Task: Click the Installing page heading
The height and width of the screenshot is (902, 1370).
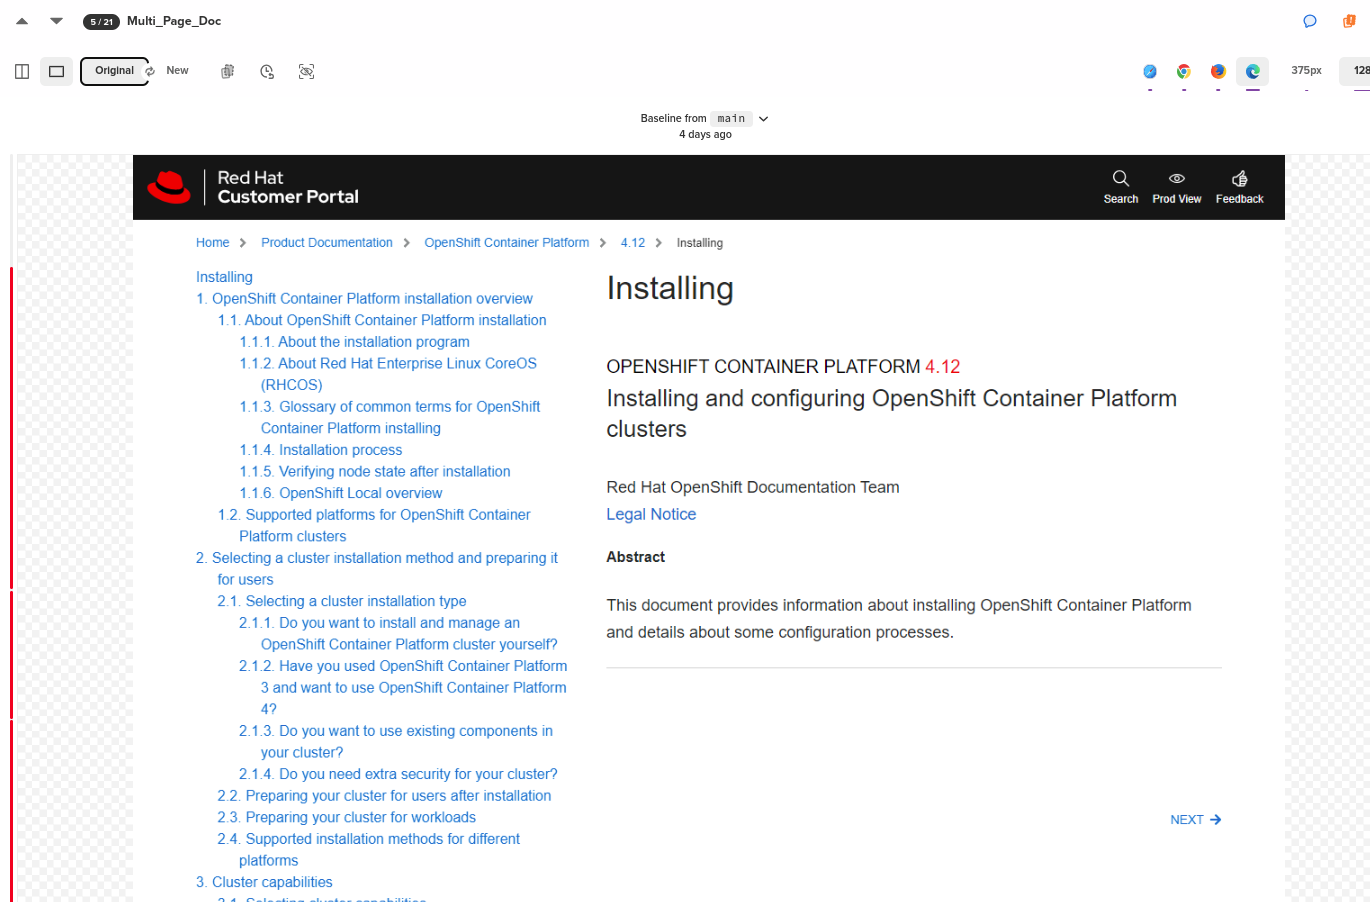Action: tap(670, 289)
